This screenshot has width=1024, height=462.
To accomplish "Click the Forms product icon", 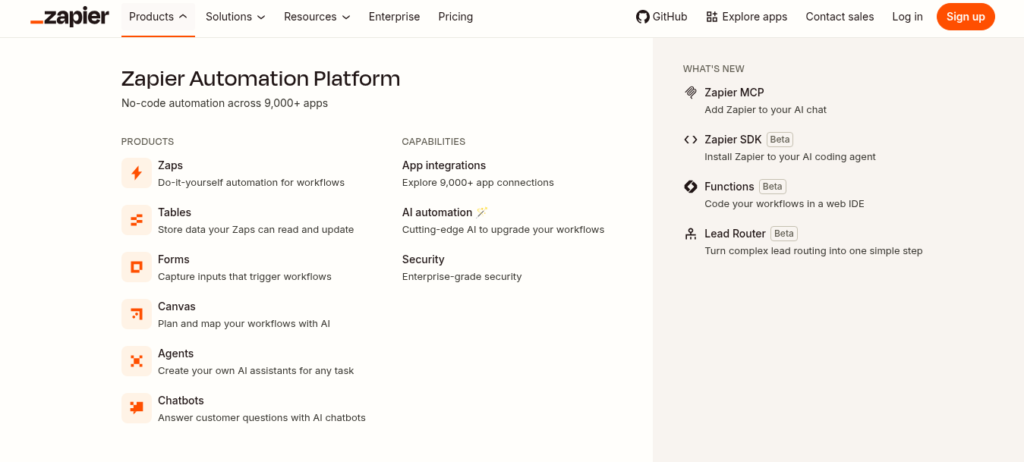I will click(136, 267).
